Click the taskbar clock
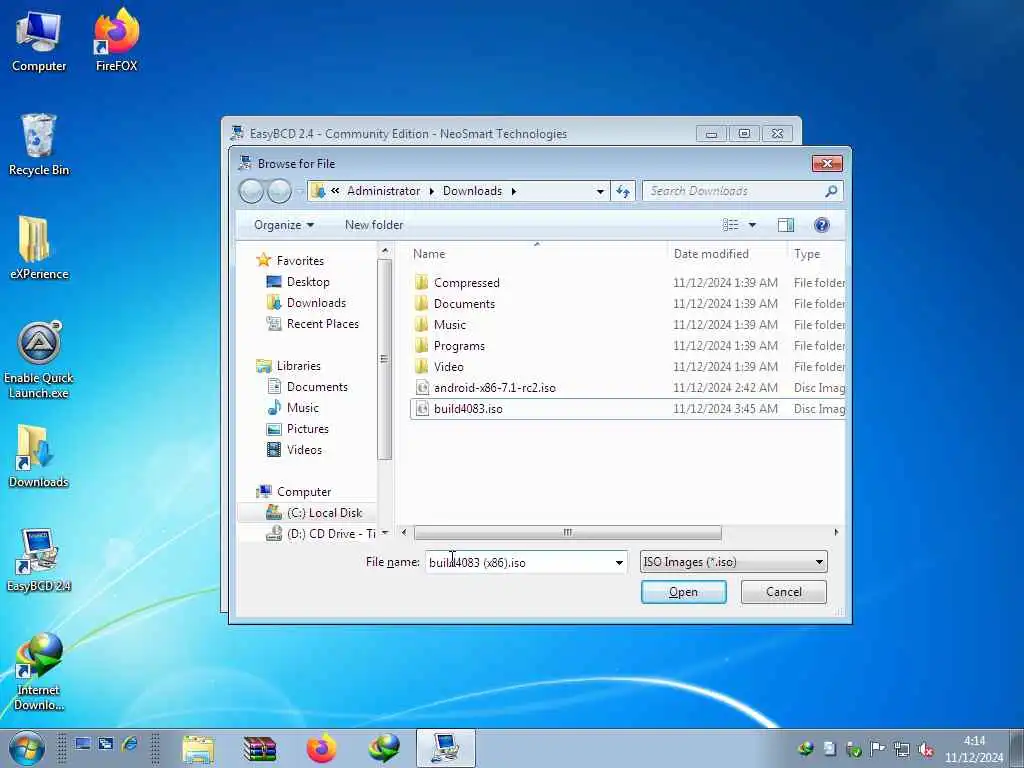This screenshot has width=1024, height=768. [973, 750]
